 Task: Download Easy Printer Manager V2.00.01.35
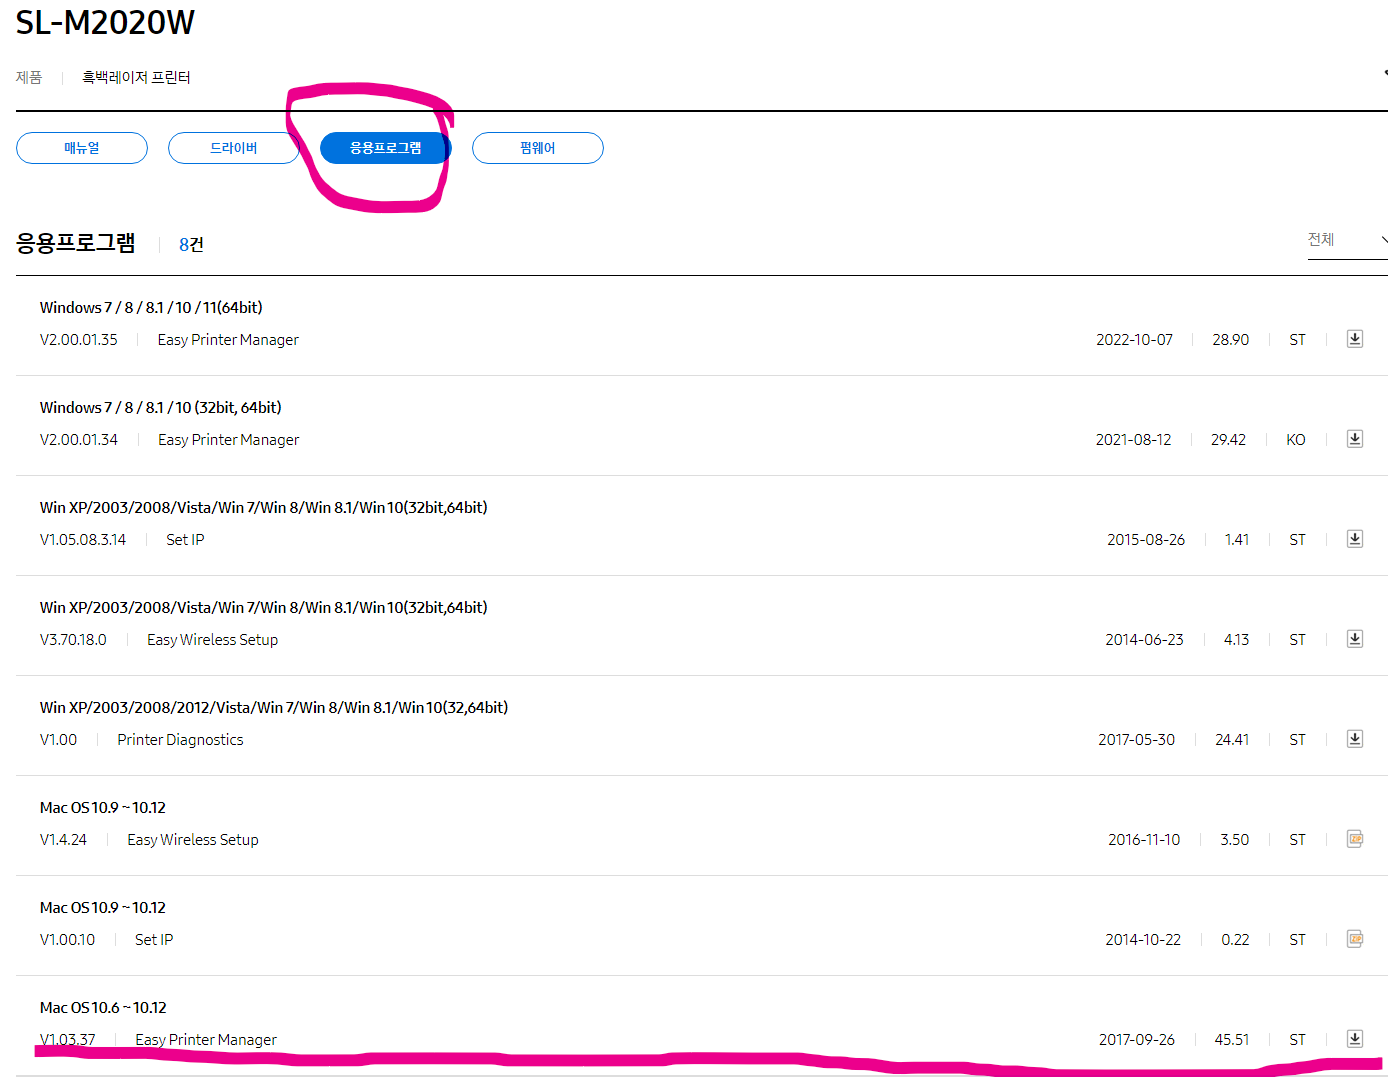tap(1355, 339)
